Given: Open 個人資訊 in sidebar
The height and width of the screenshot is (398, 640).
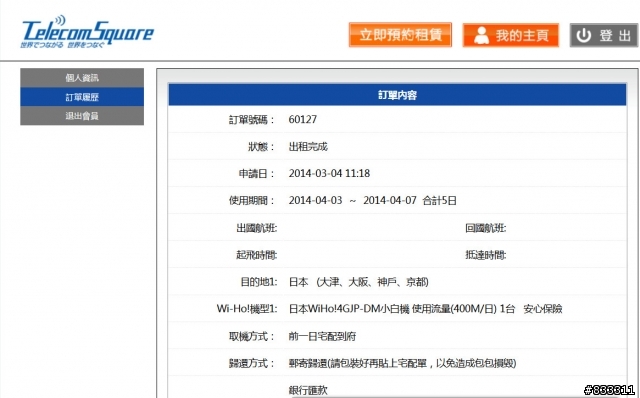Looking at the screenshot, I should [82, 78].
